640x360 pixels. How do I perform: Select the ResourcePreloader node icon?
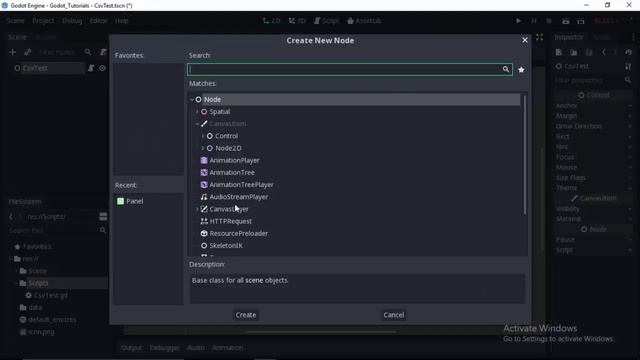(x=204, y=233)
